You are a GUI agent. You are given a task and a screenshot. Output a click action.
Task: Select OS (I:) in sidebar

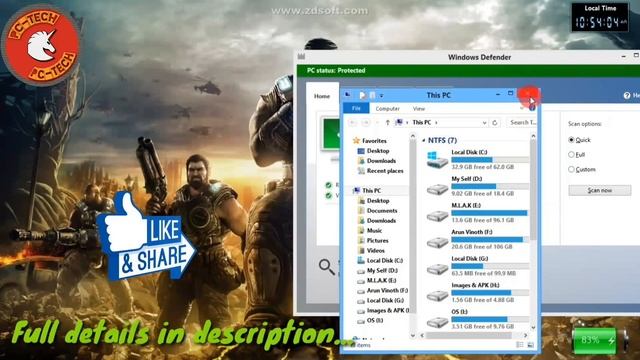[x=374, y=320]
